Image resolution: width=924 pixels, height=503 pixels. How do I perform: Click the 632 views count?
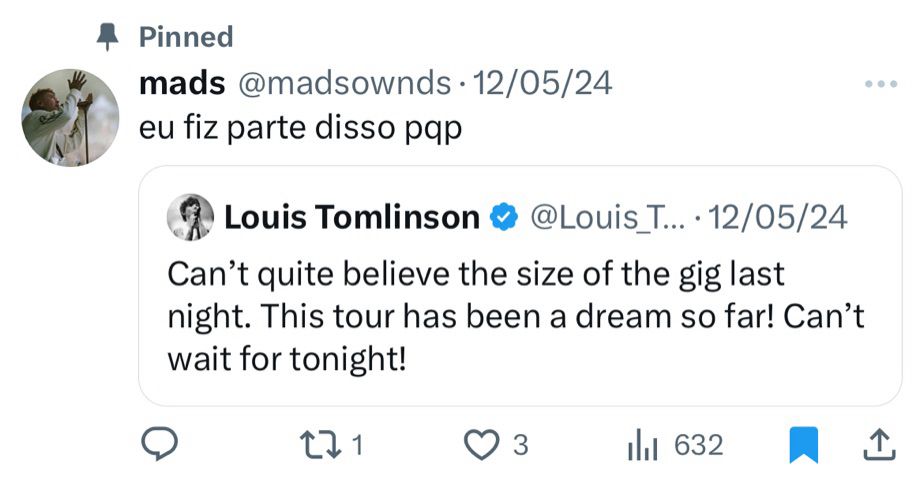698,445
